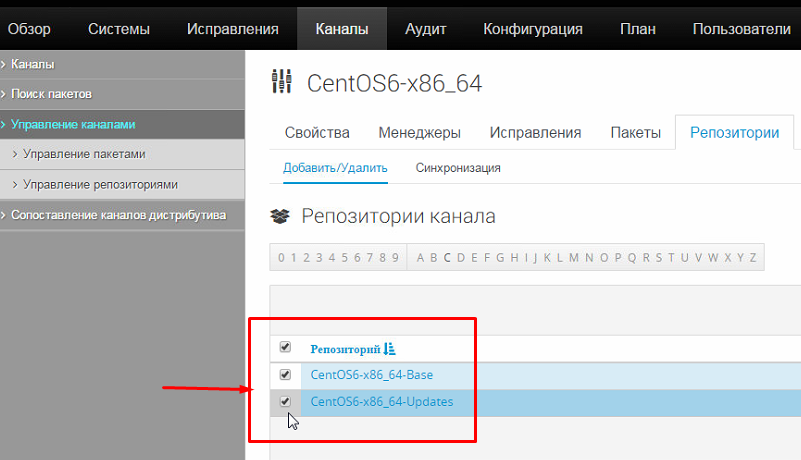This screenshot has height=460, width=801.
Task: Switch to Синхронизация subtab
Action: click(x=458, y=168)
